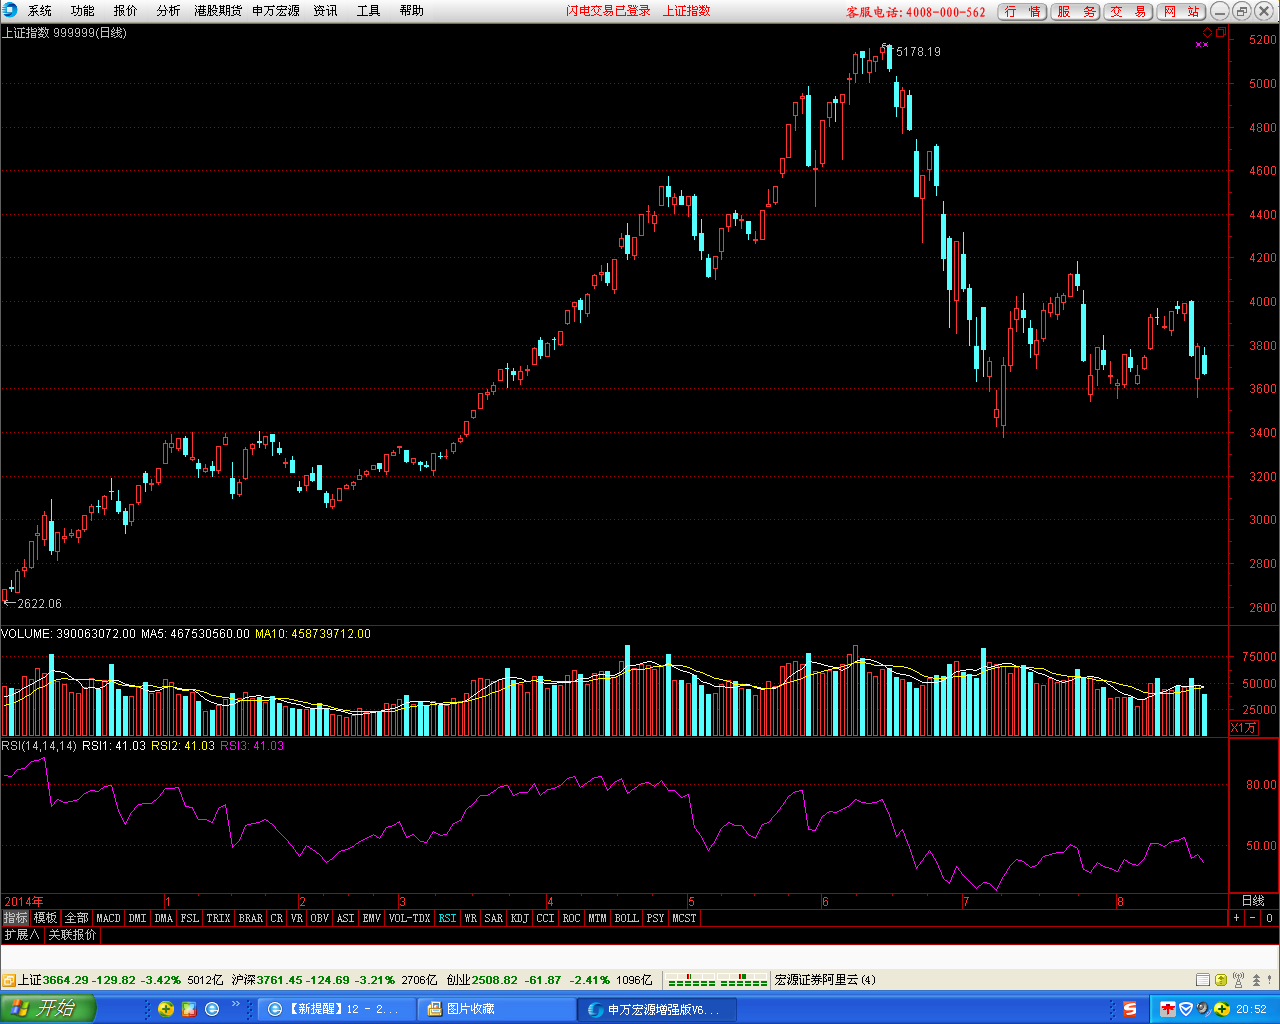Image resolution: width=1280 pixels, height=1024 pixels.
Task: Click the red diamond icon above the price axis
Action: coord(1207,33)
